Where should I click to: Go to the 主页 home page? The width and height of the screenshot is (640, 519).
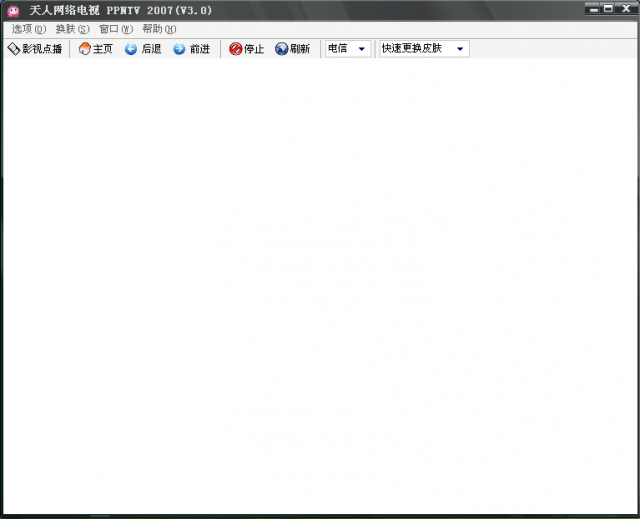tap(95, 49)
